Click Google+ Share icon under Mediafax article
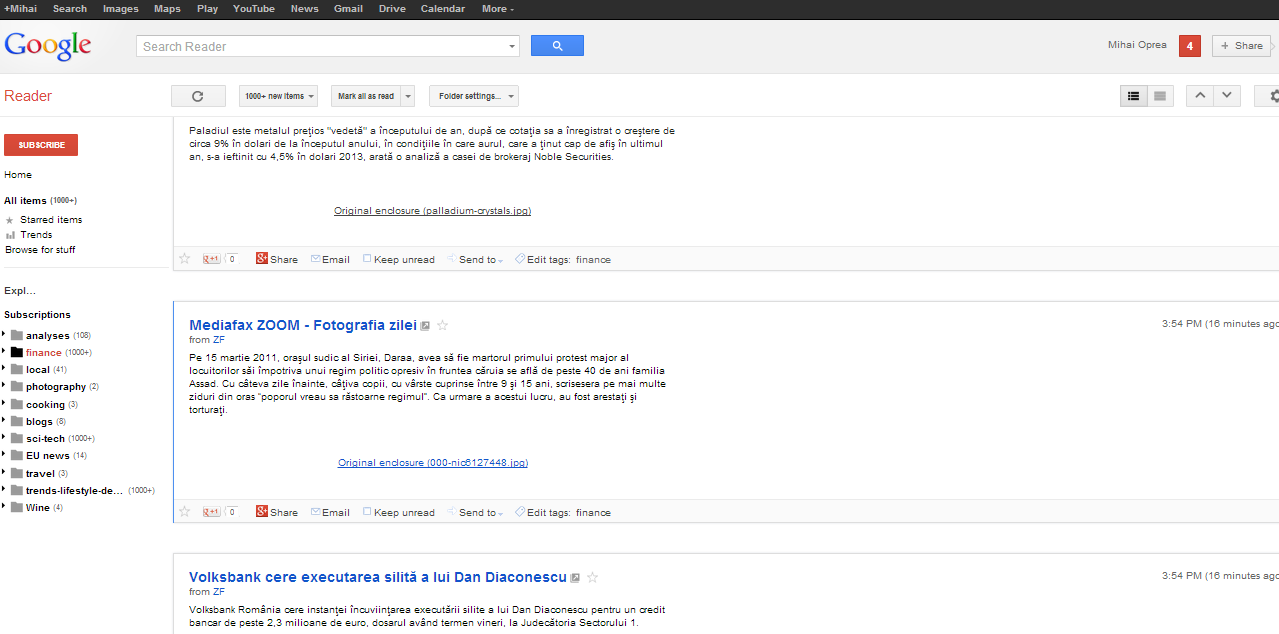The width and height of the screenshot is (1279, 634). click(262, 512)
